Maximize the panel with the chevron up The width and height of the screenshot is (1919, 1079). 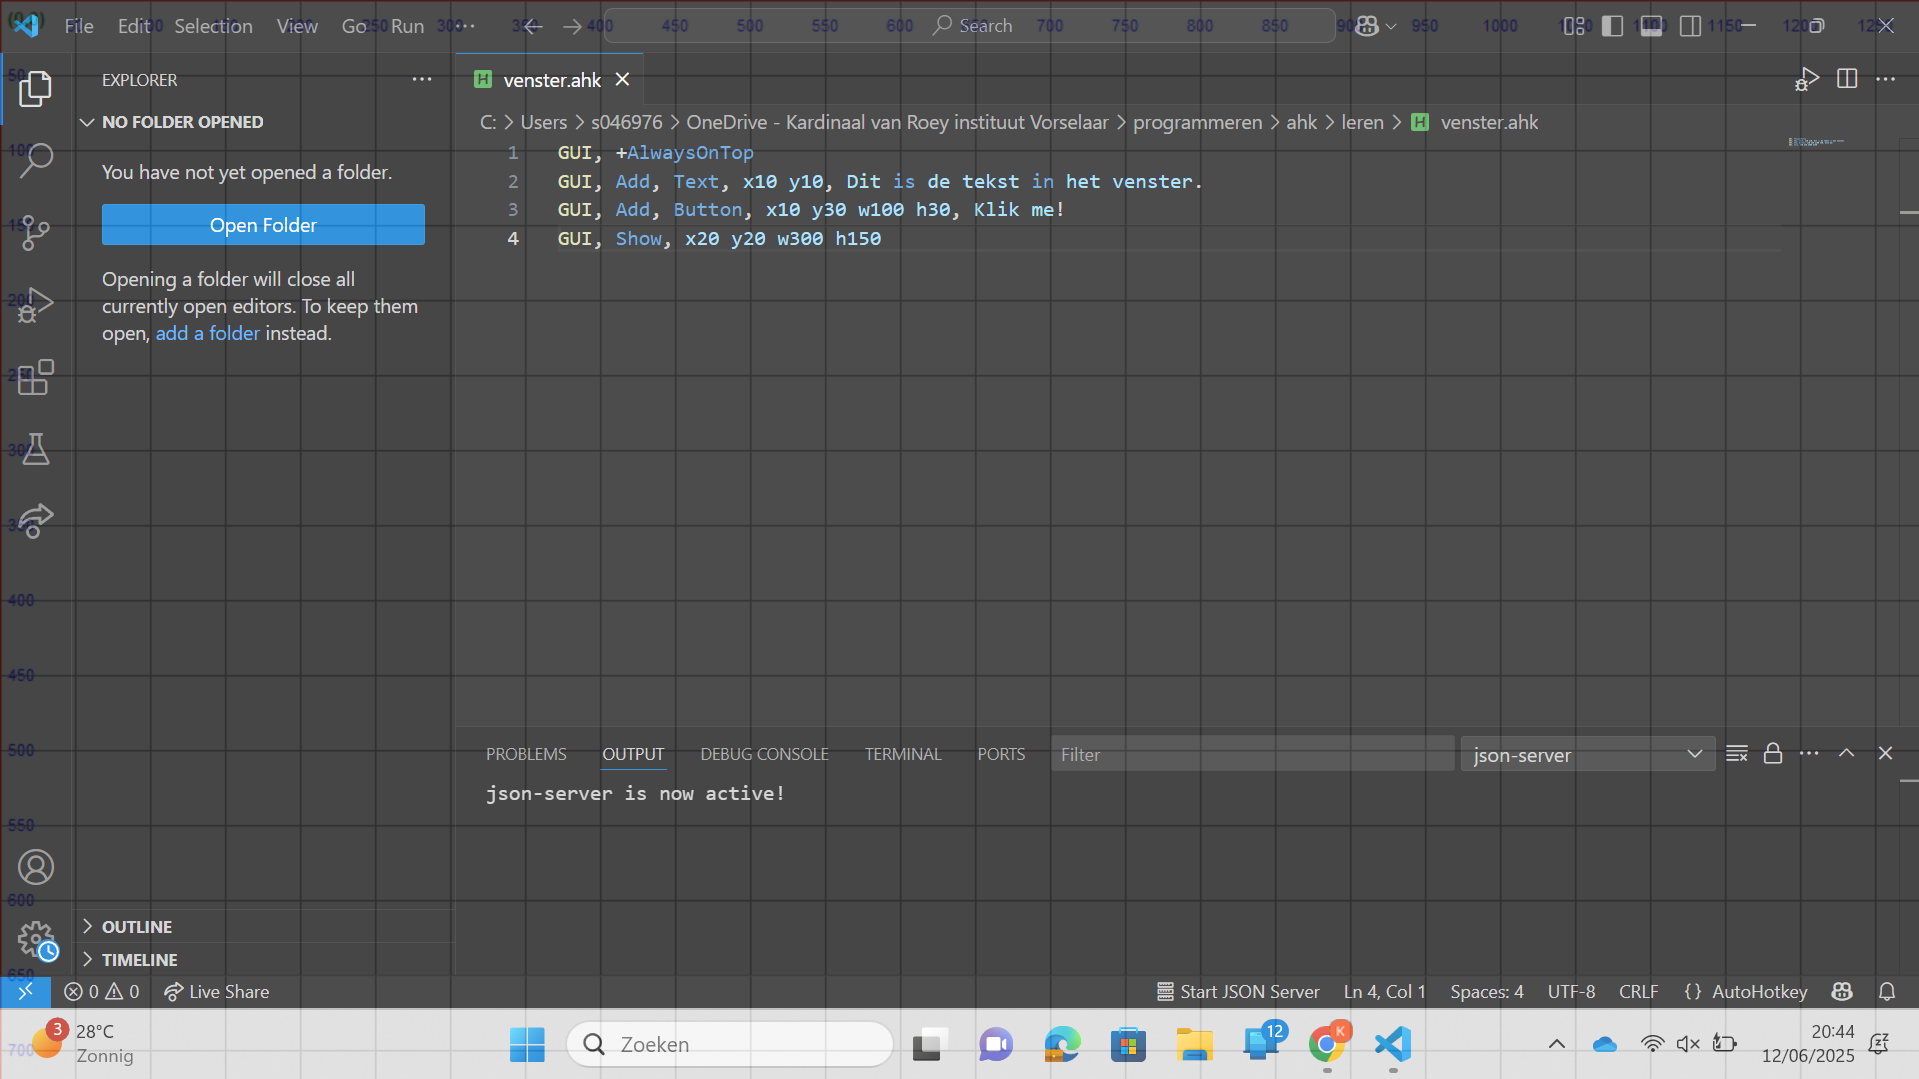(x=1847, y=753)
